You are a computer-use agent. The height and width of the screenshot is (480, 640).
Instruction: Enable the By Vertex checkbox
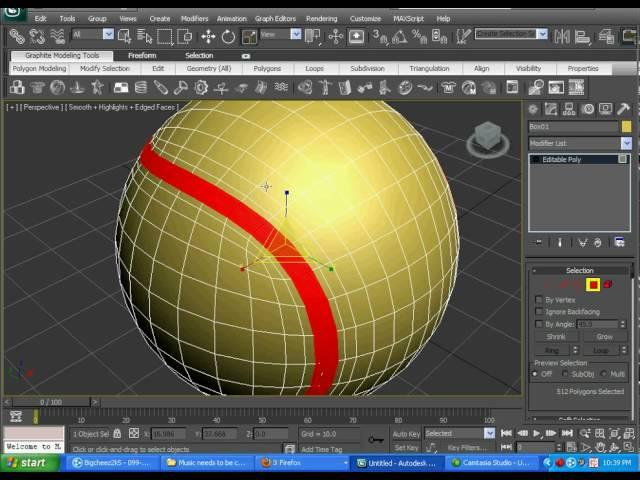[539, 300]
